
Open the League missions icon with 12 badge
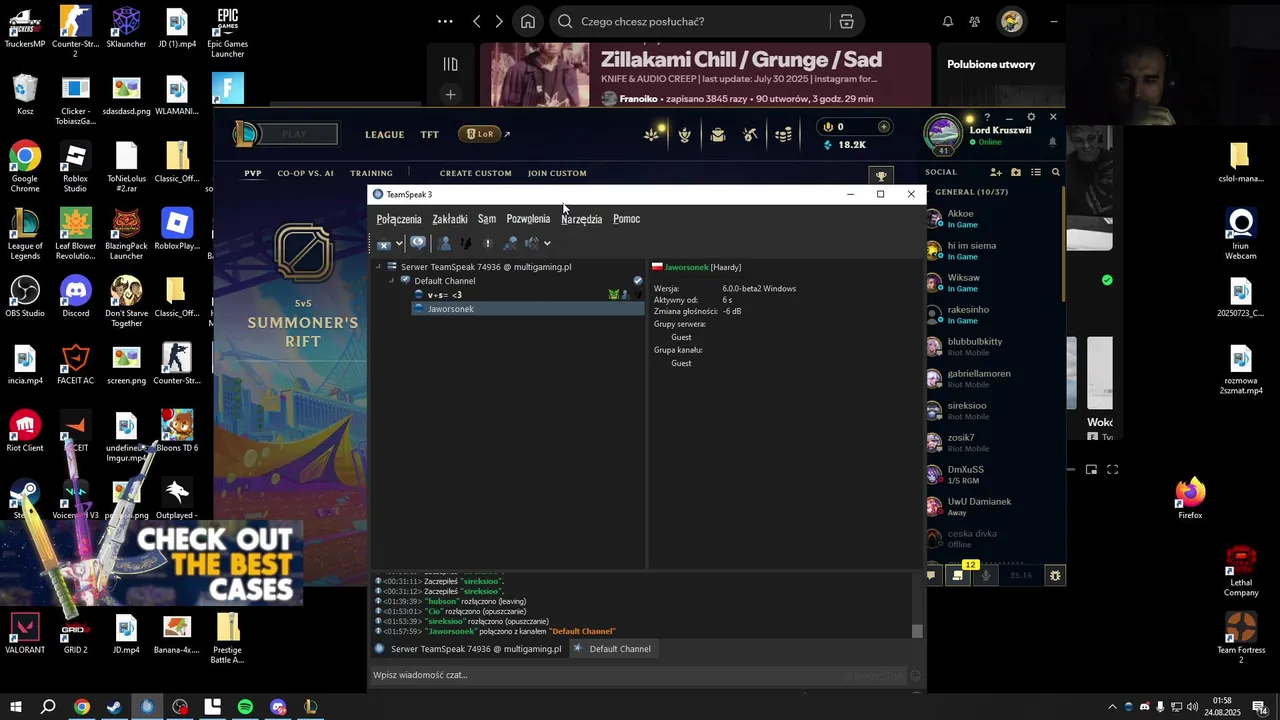click(x=959, y=575)
